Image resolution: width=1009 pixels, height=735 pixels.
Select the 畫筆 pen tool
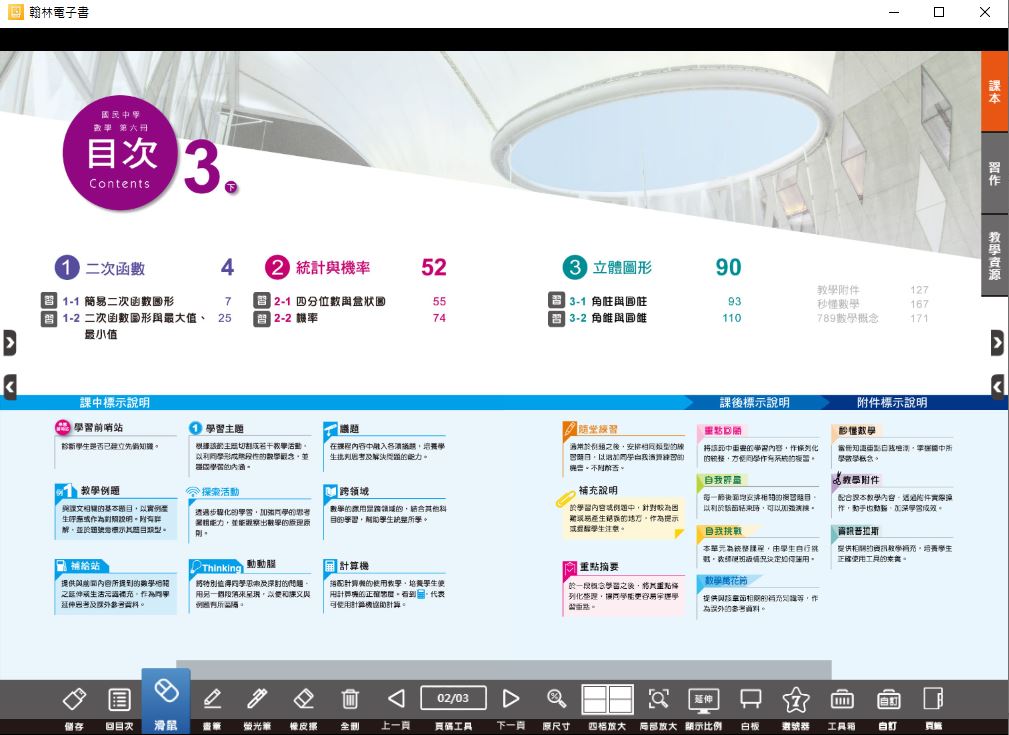(212, 699)
